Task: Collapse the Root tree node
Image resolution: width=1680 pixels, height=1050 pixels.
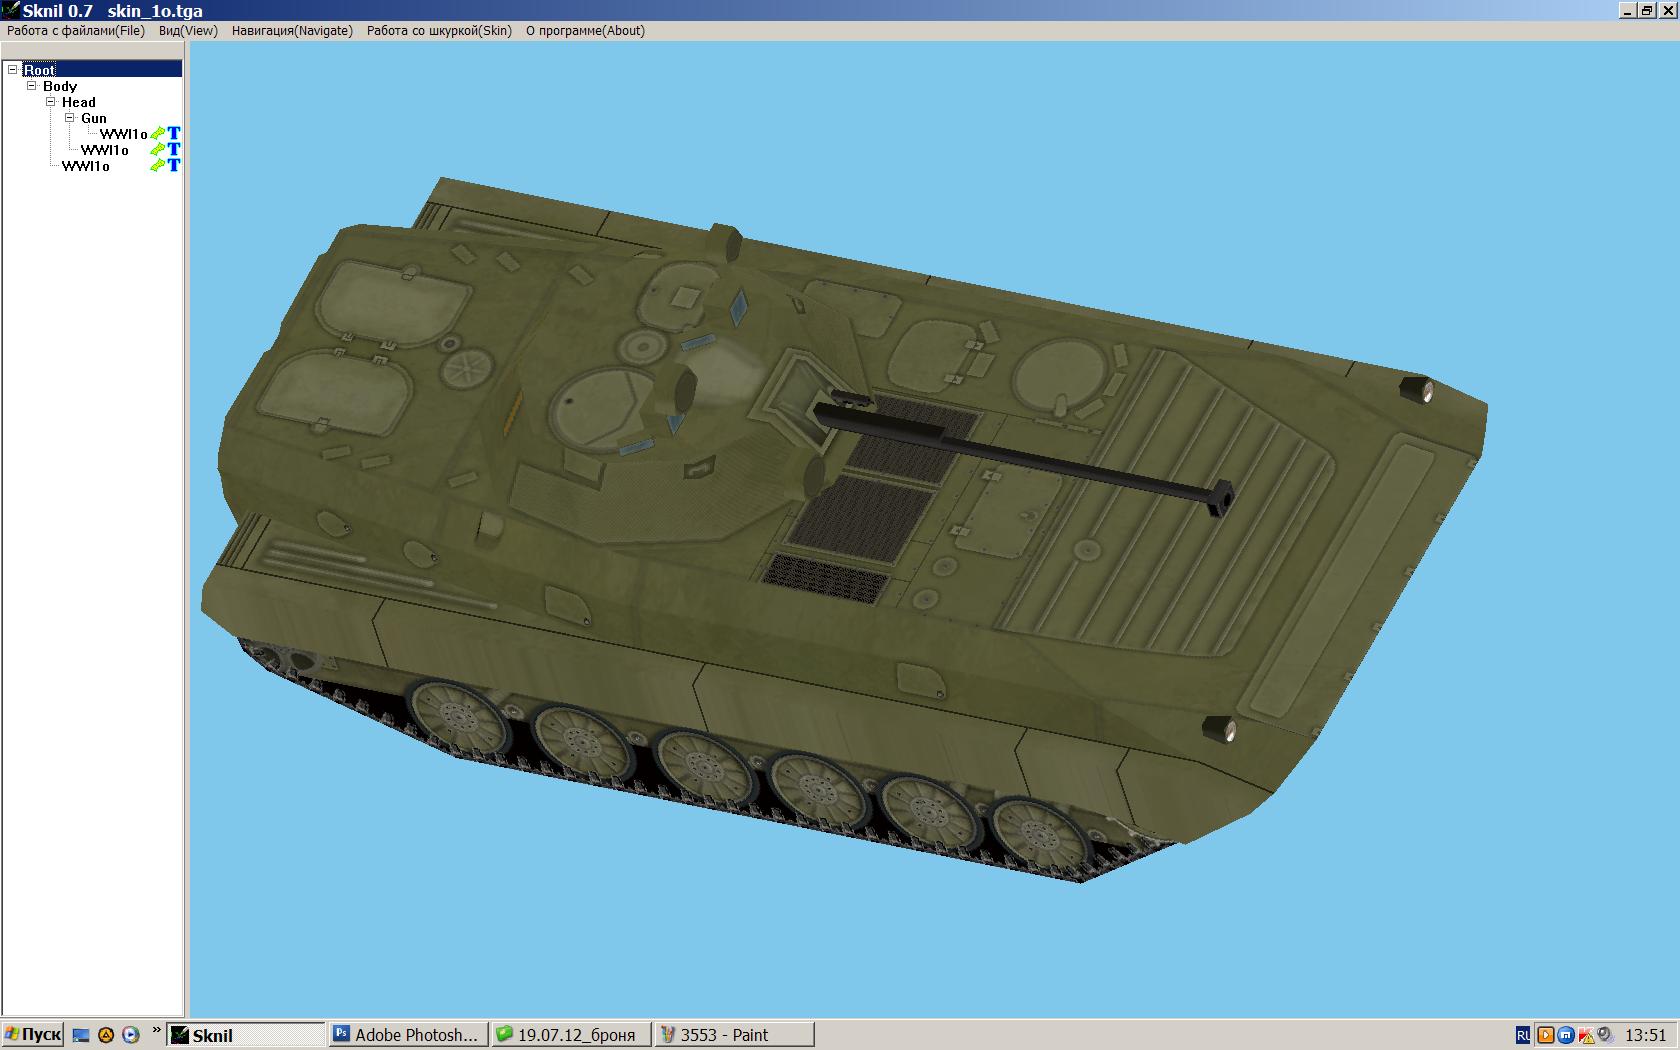Action: (13, 70)
